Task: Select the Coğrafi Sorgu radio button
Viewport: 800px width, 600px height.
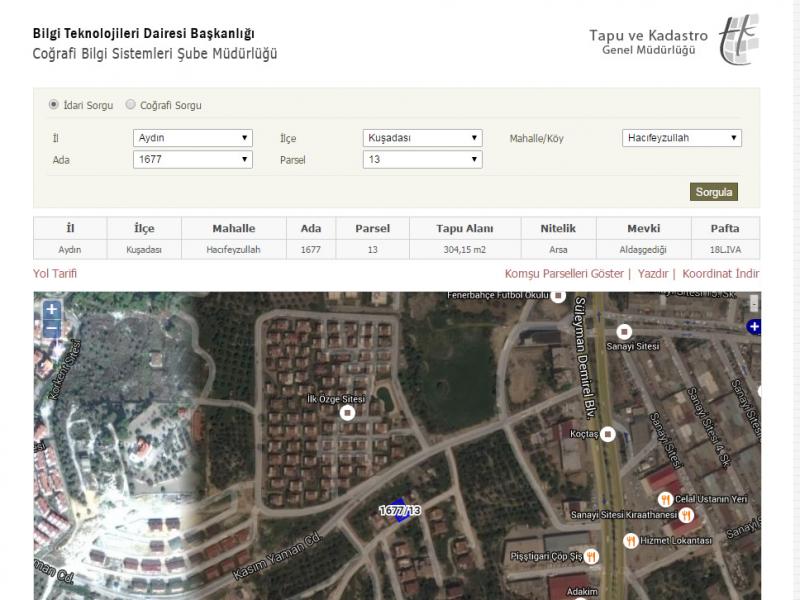Action: (x=131, y=104)
